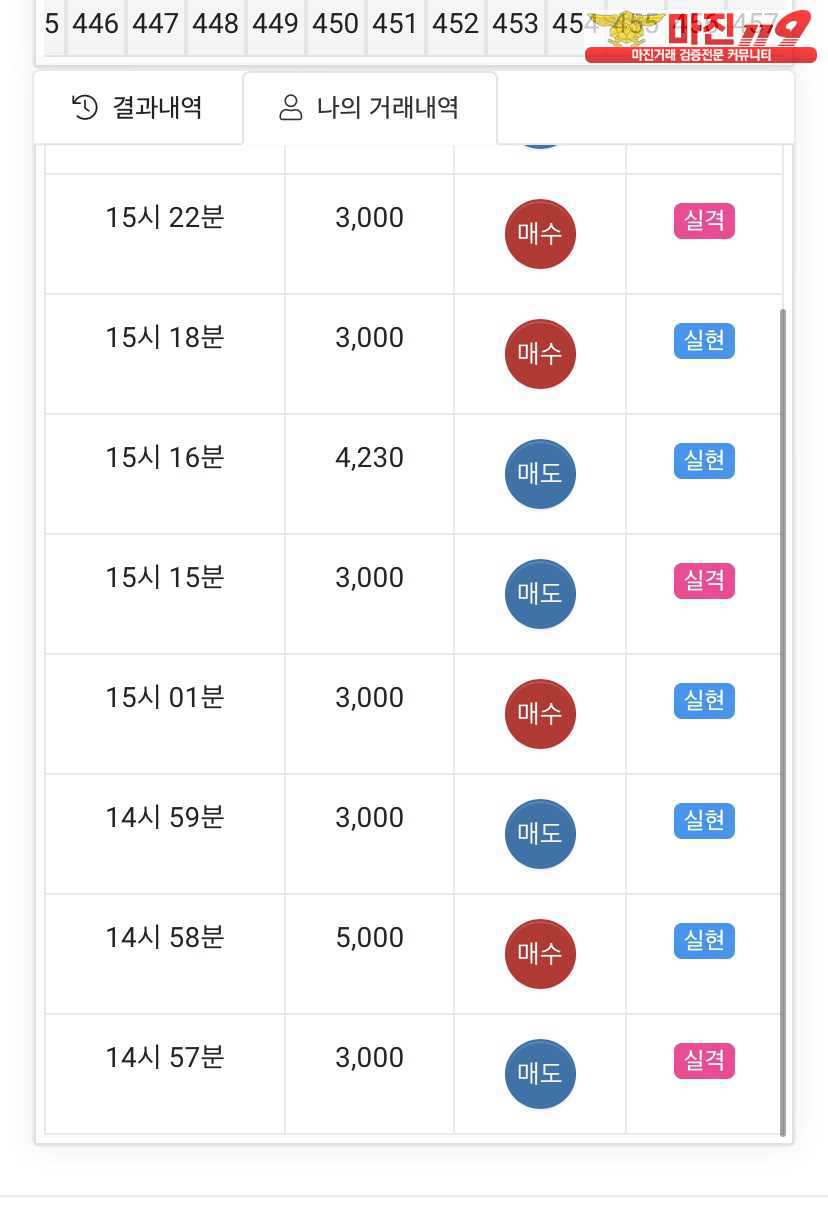
Task: Click 매수 circle in 14시 58분 row
Action: pos(540,954)
